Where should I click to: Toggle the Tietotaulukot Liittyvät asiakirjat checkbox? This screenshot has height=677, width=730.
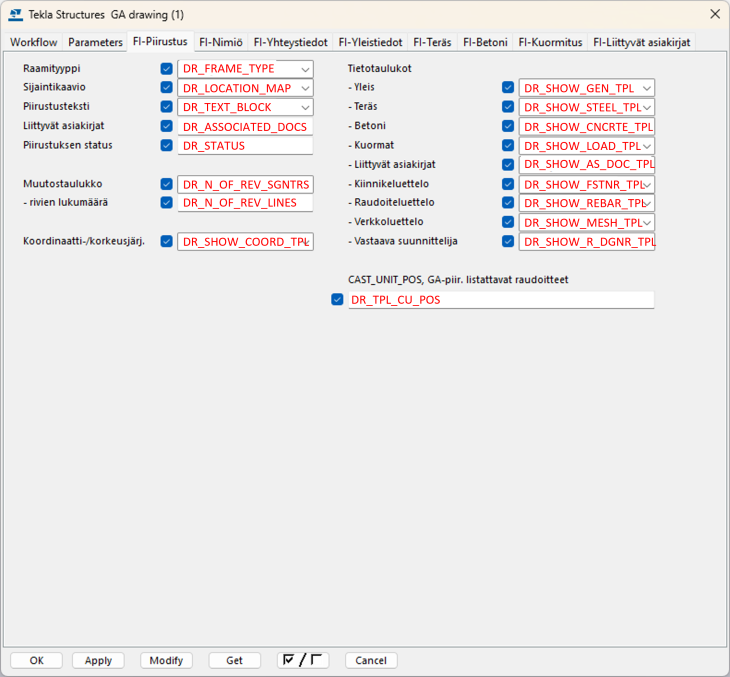point(508,164)
